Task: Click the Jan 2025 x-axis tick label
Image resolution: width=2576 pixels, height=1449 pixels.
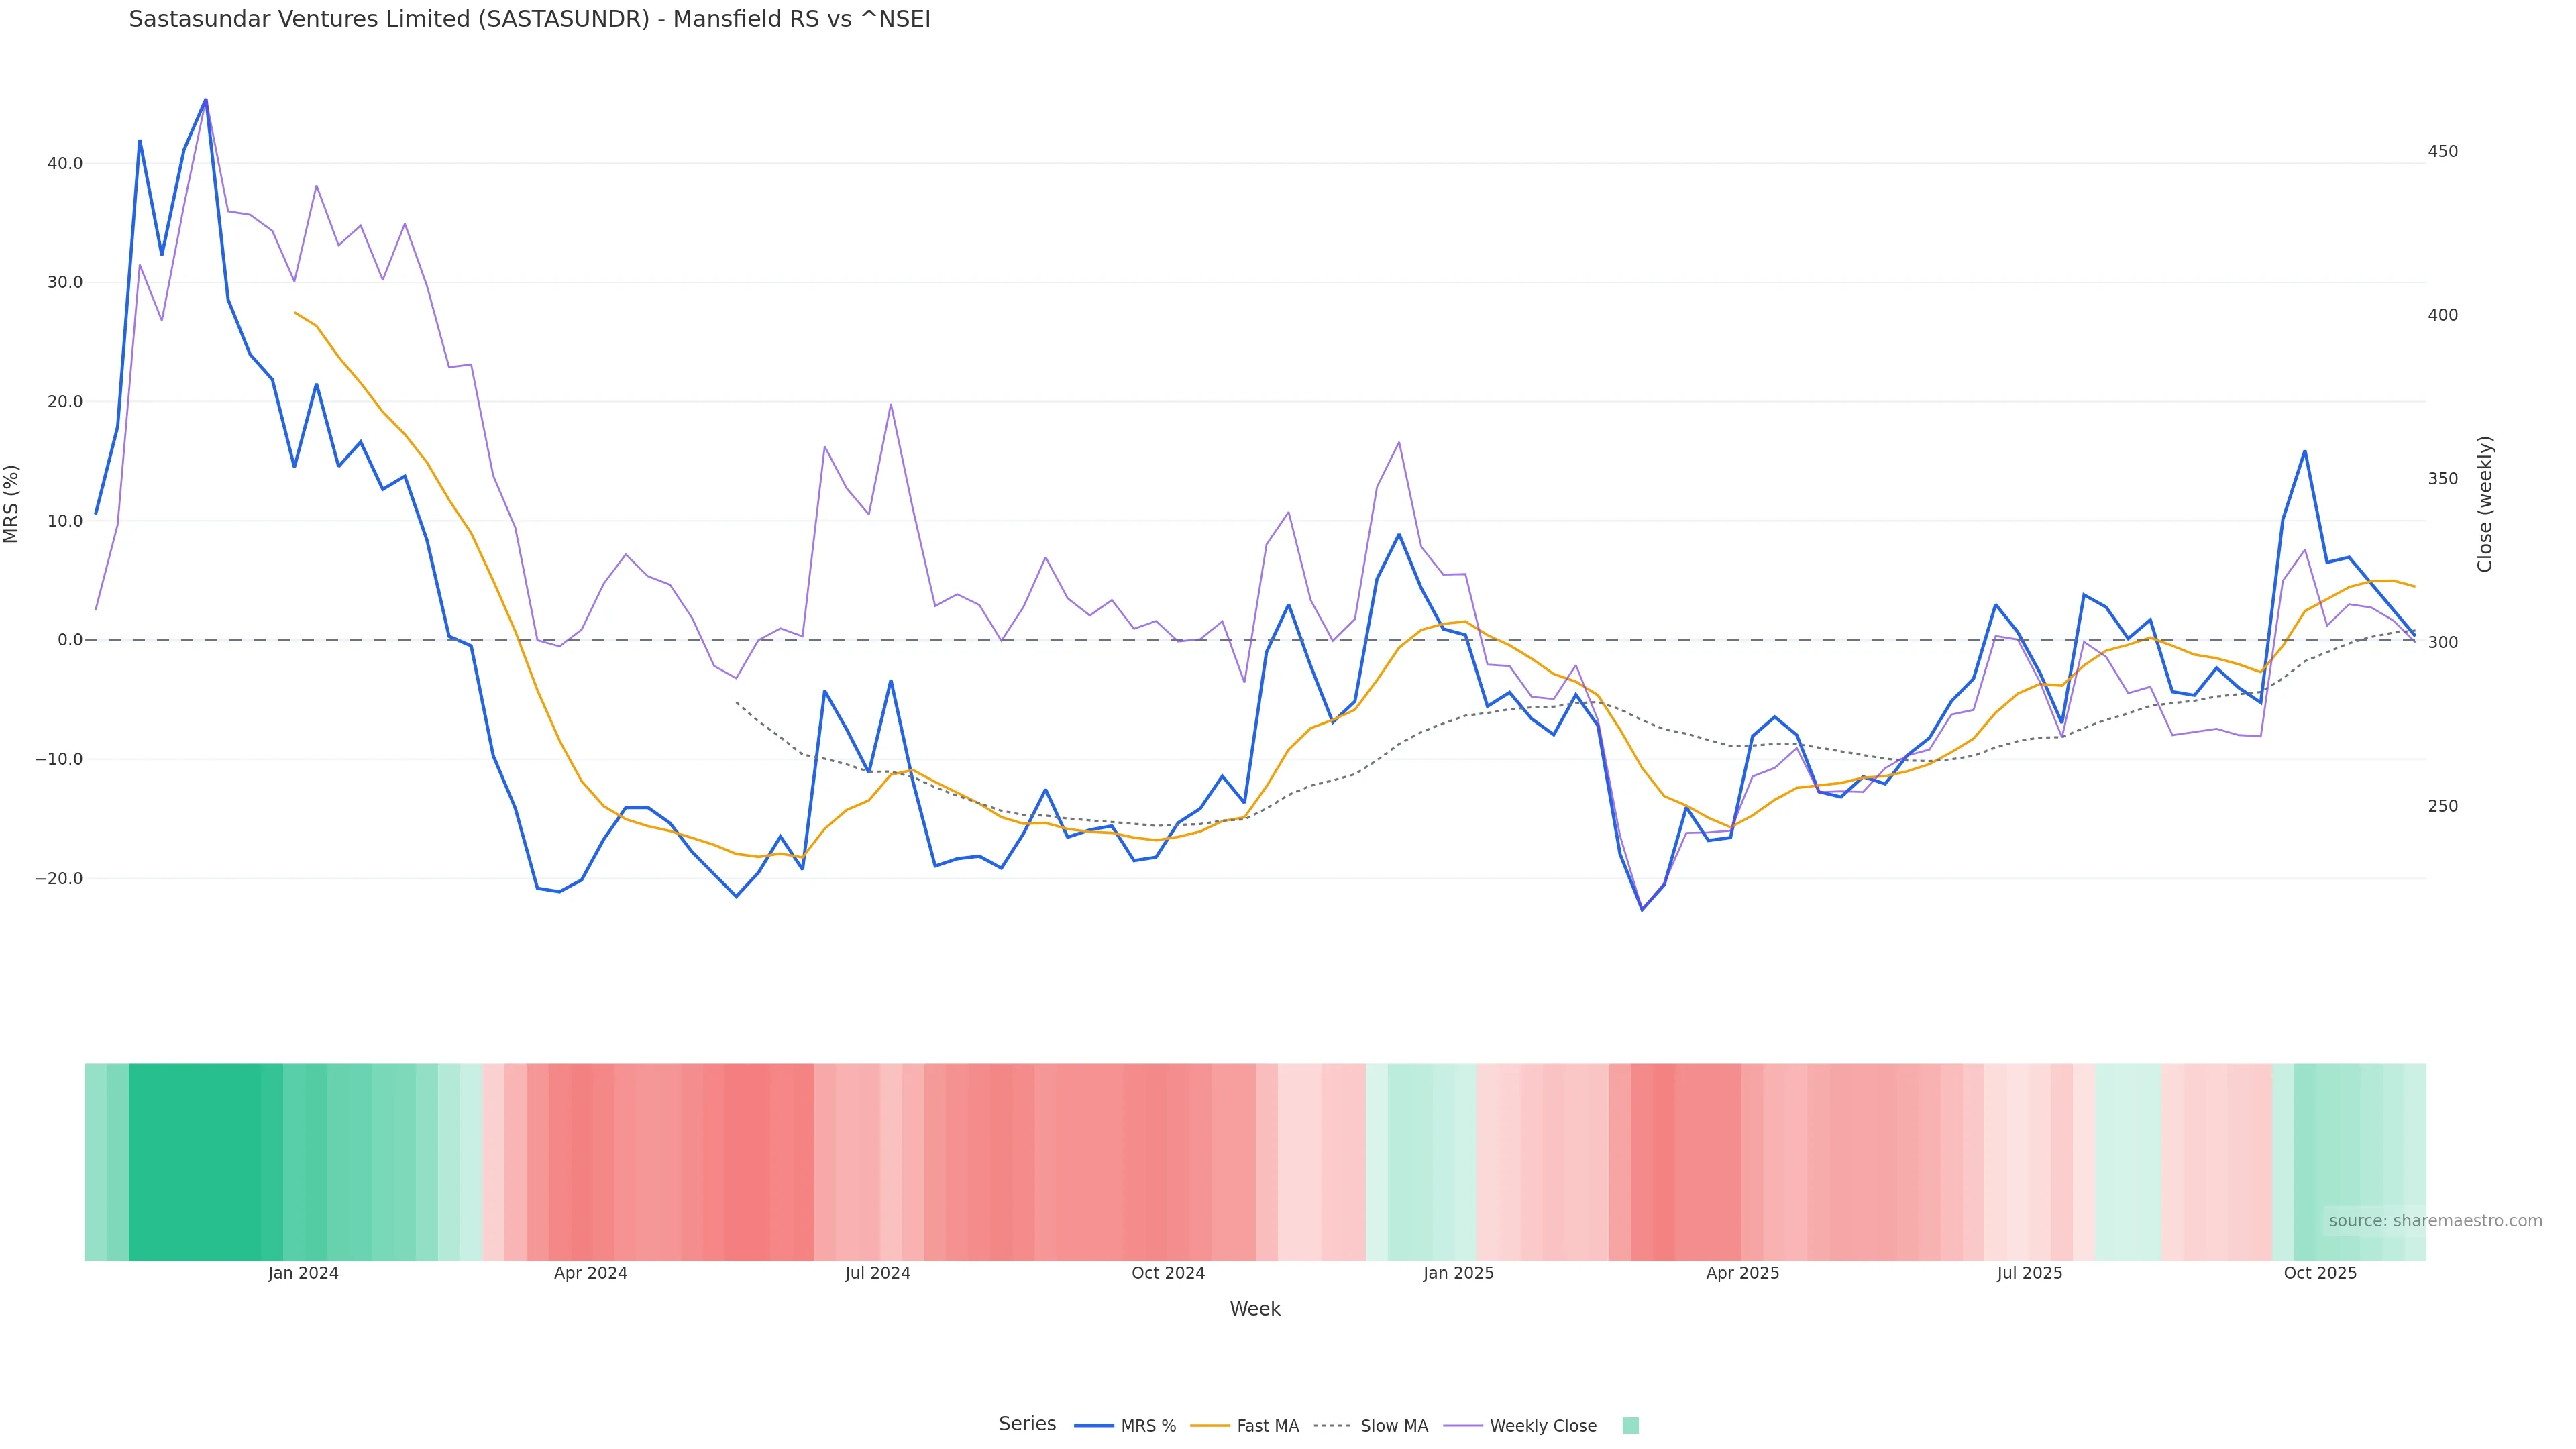Action: pos(1458,1273)
